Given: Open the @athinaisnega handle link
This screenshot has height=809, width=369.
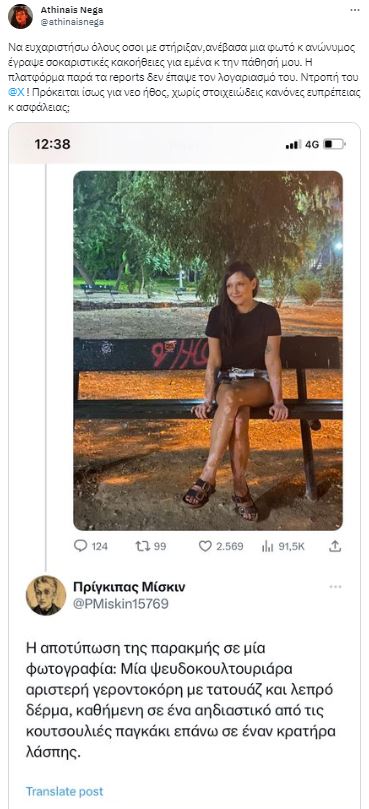Looking at the screenshot, I should [72, 22].
